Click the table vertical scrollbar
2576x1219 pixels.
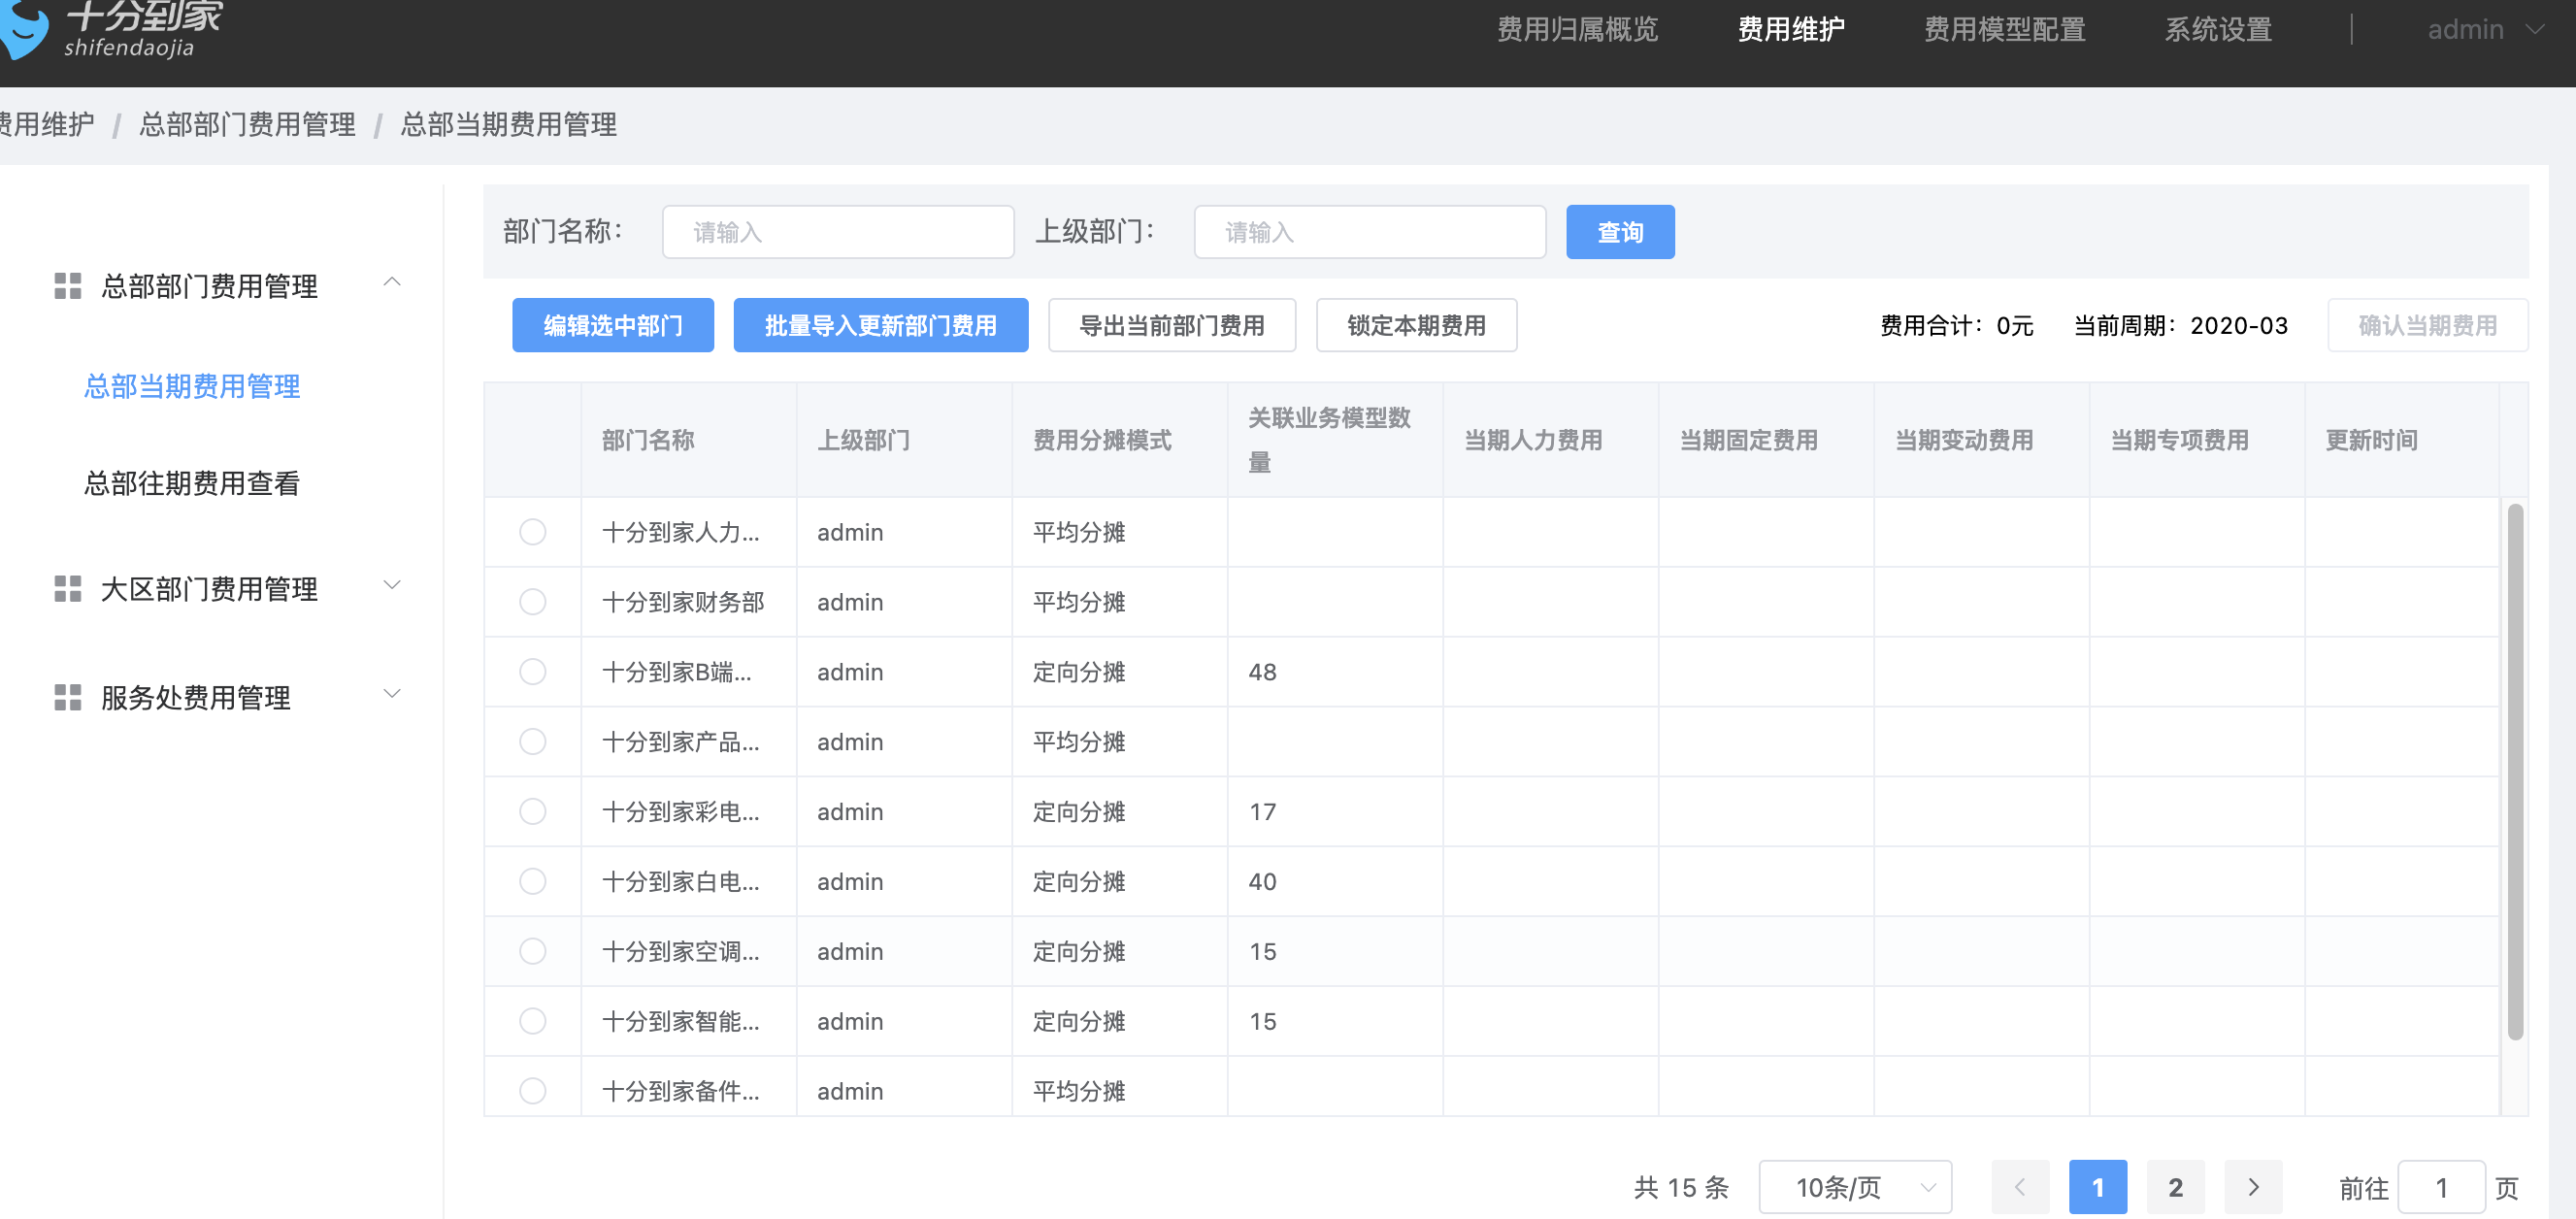(2515, 771)
